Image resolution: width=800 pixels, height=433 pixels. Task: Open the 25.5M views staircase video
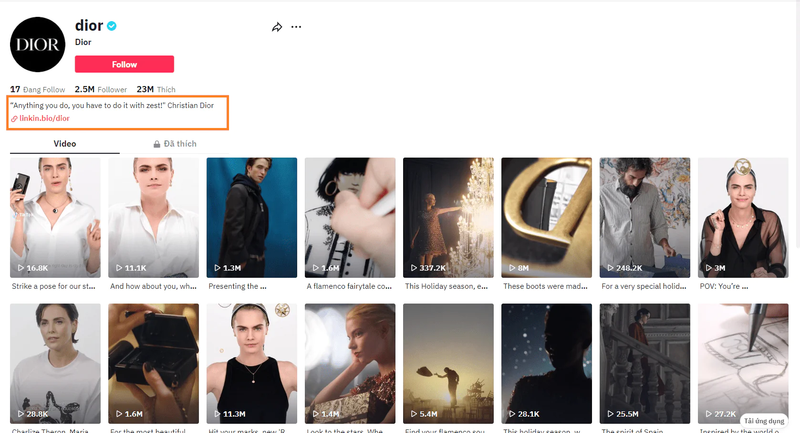(x=645, y=364)
